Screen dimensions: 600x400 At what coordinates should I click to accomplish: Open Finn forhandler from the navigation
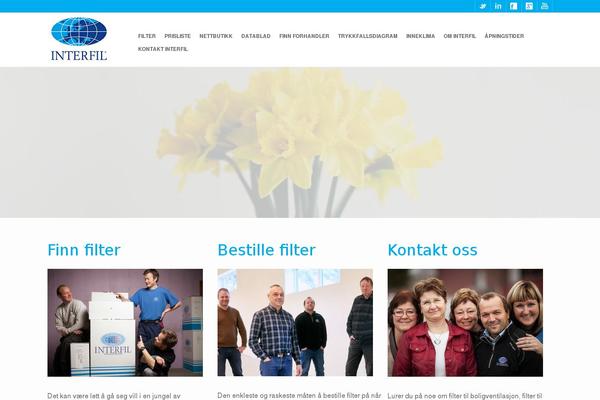[304, 36]
